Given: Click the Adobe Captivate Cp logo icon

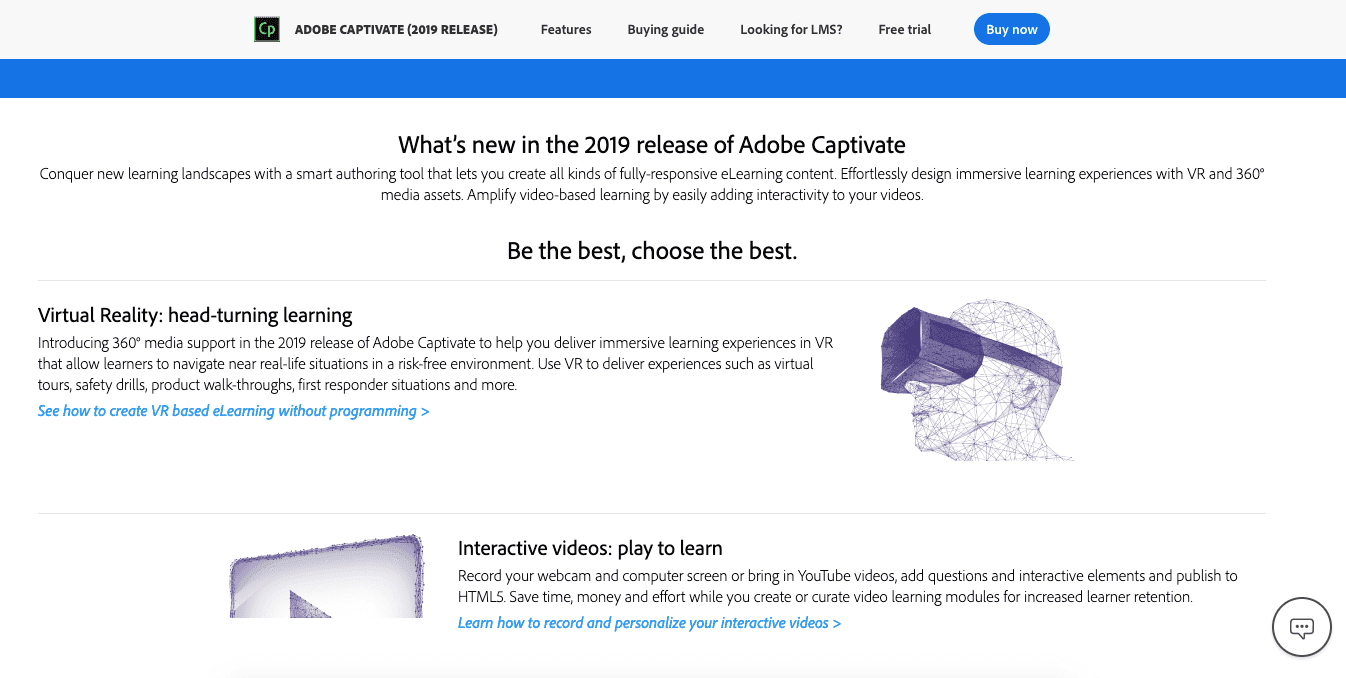Looking at the screenshot, I should 267,29.
